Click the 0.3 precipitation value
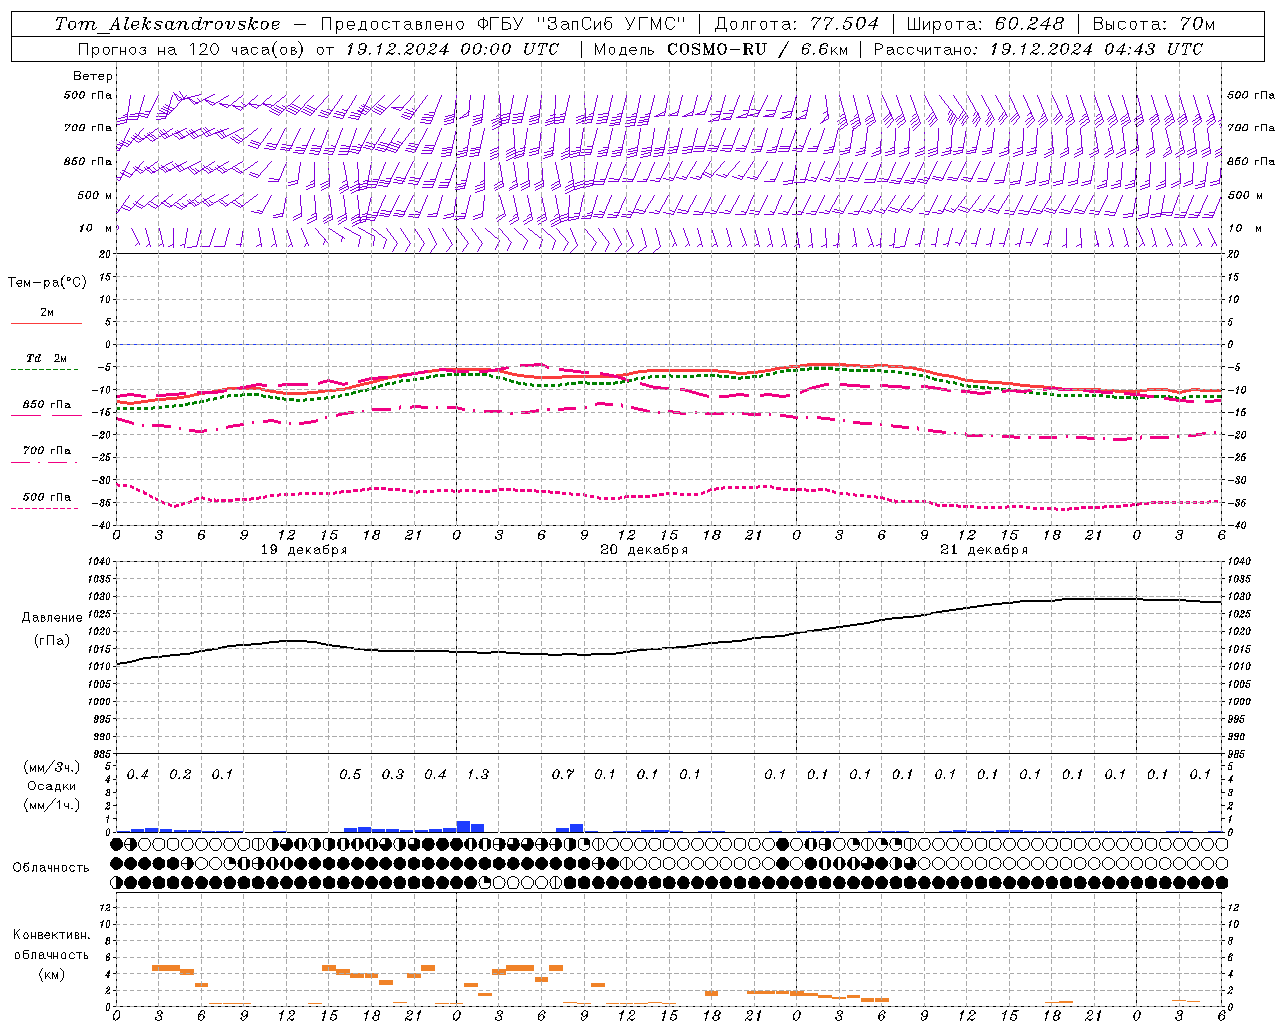1280x1024 pixels. [393, 775]
